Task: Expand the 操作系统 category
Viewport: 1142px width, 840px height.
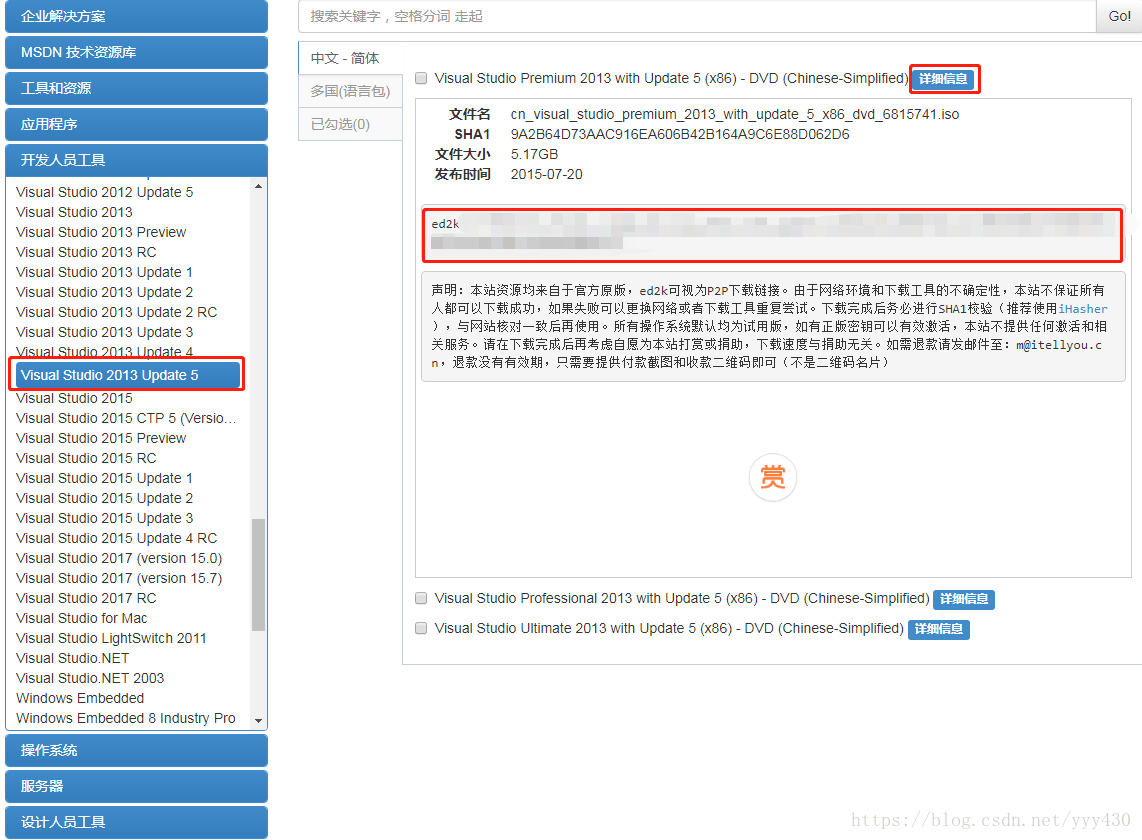Action: 136,750
